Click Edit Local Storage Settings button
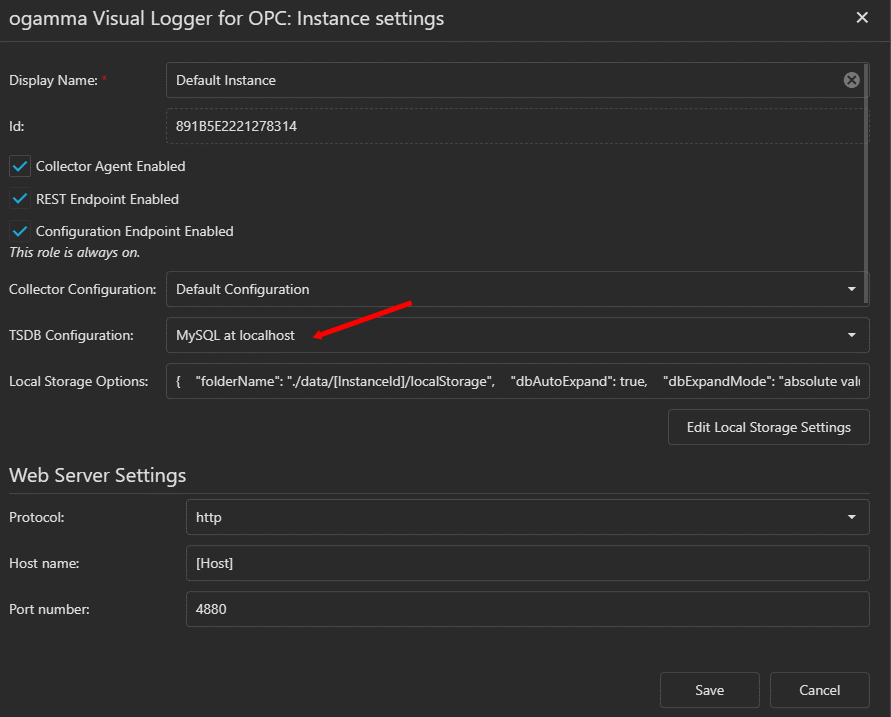The image size is (891, 717). click(768, 427)
